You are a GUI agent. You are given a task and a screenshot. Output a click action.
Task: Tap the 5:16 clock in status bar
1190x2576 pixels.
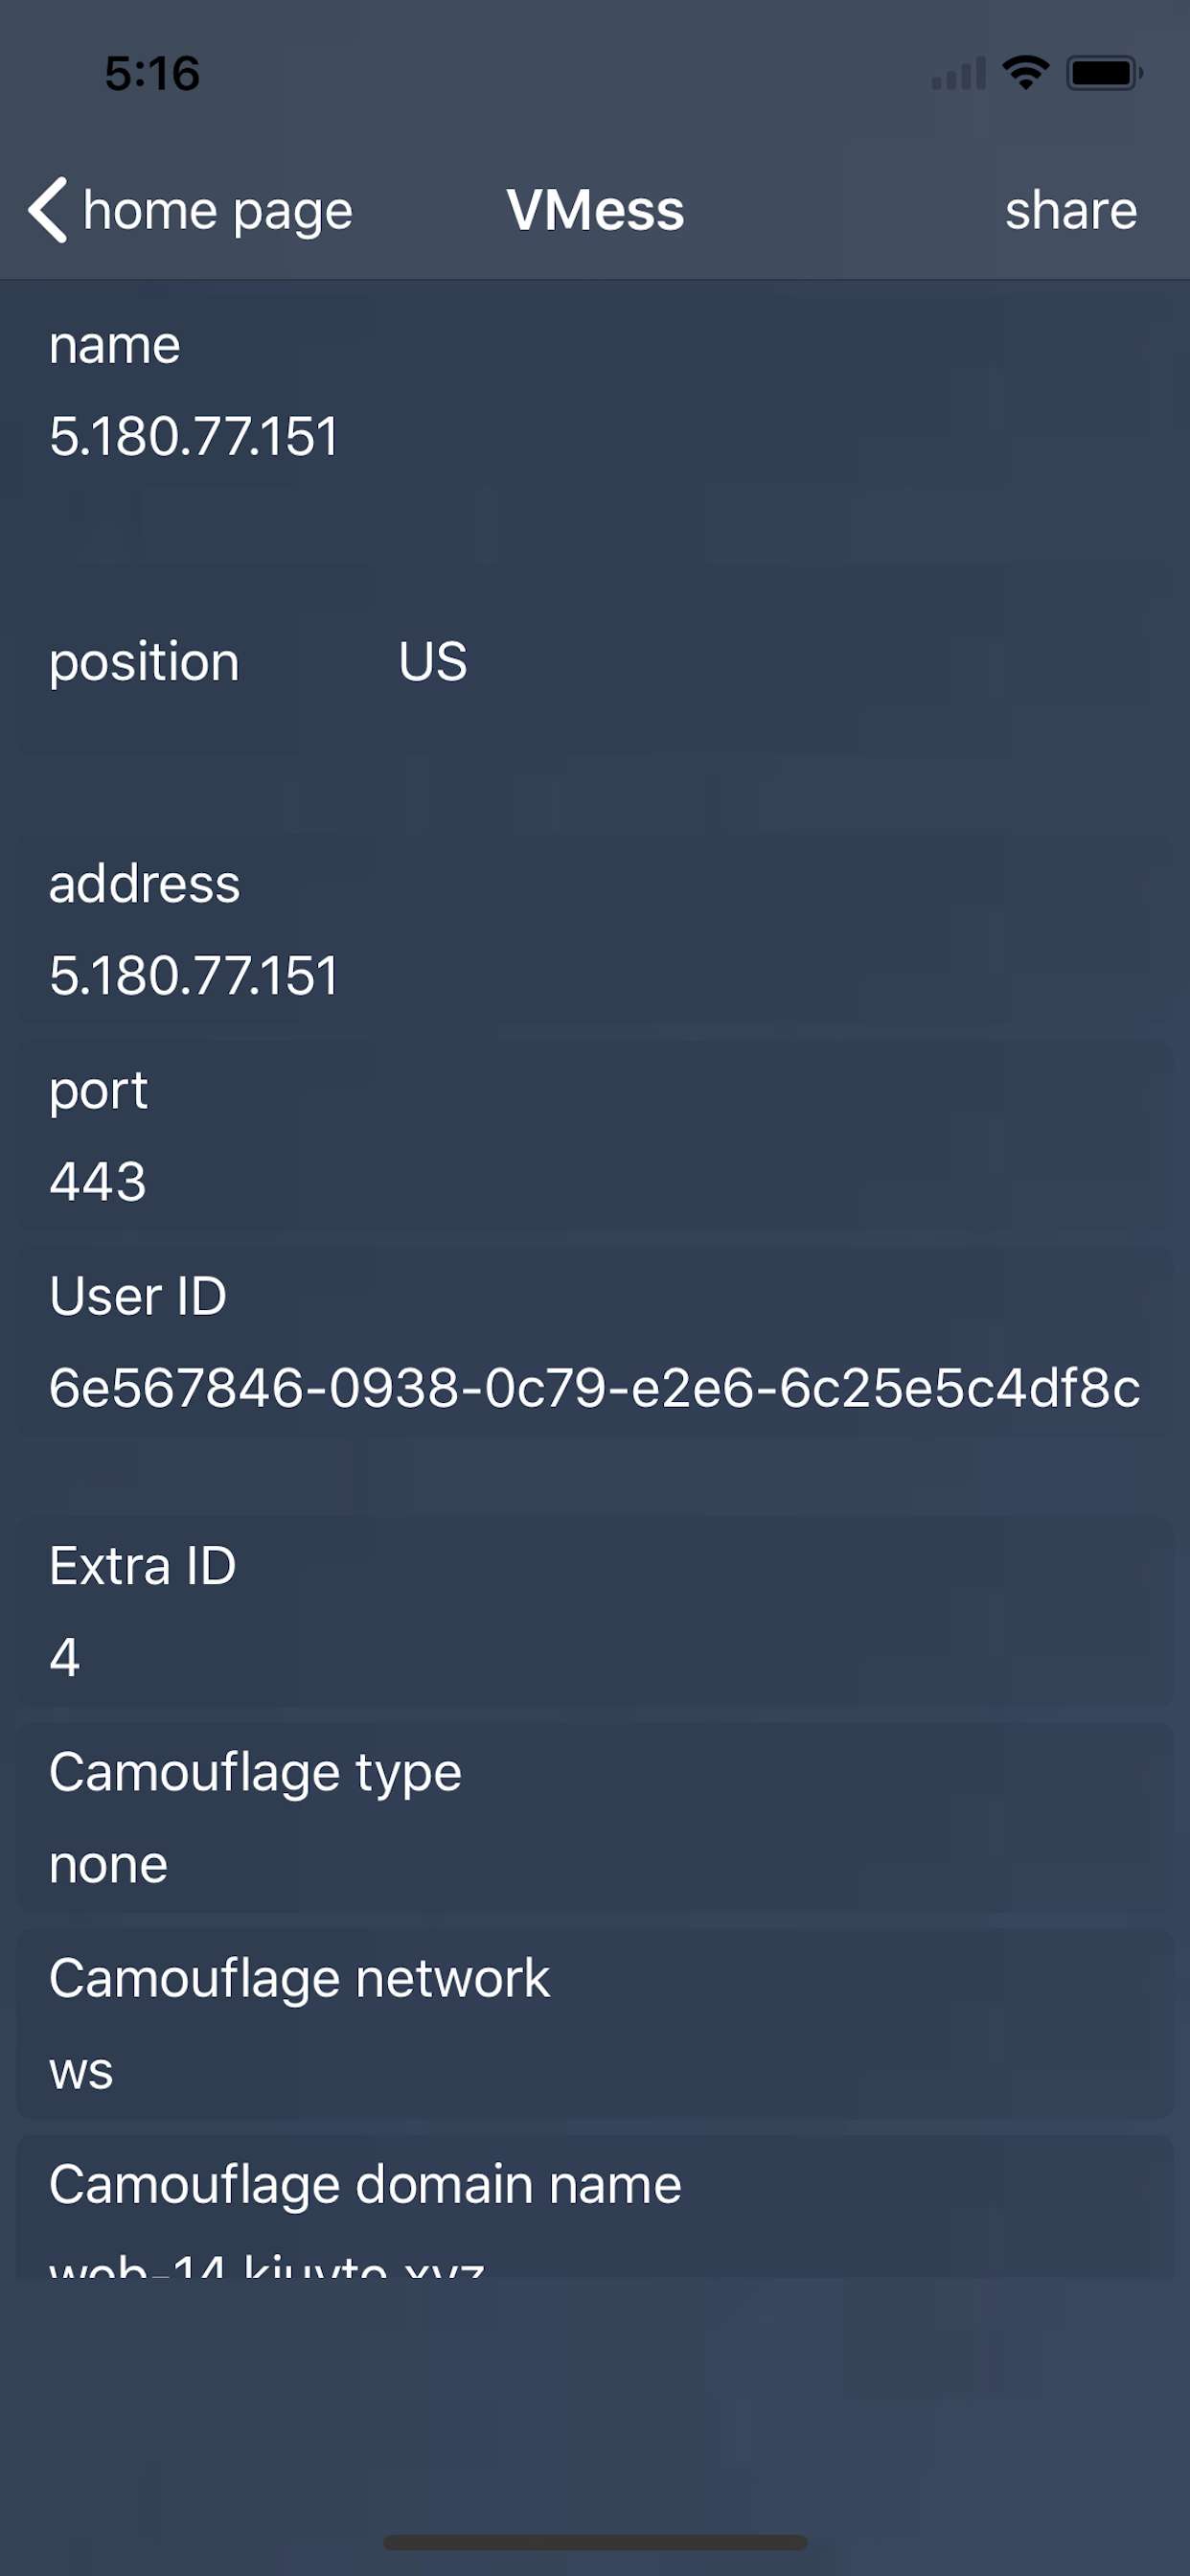click(152, 74)
